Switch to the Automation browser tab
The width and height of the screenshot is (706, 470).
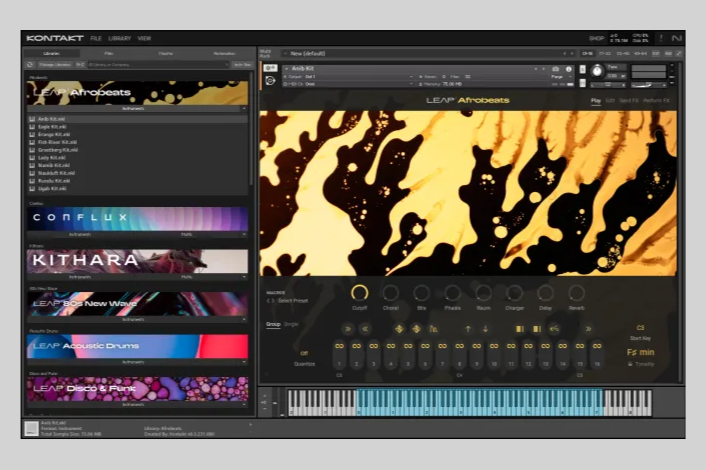(225, 54)
